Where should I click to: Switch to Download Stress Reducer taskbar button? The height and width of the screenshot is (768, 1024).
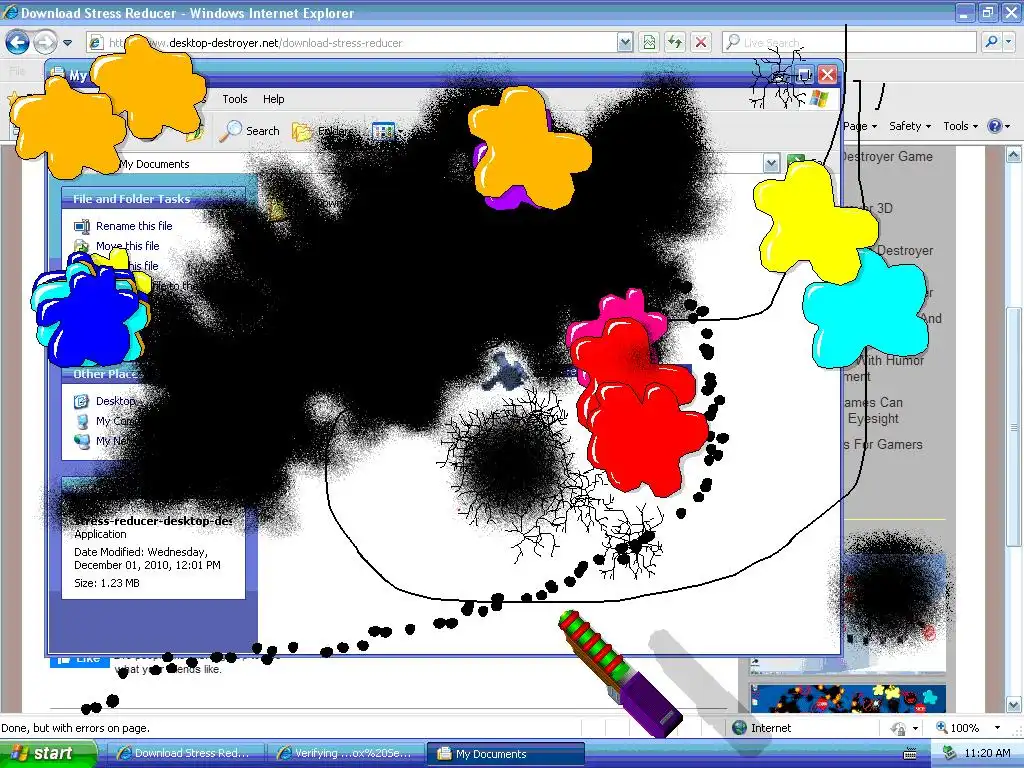(x=185, y=754)
